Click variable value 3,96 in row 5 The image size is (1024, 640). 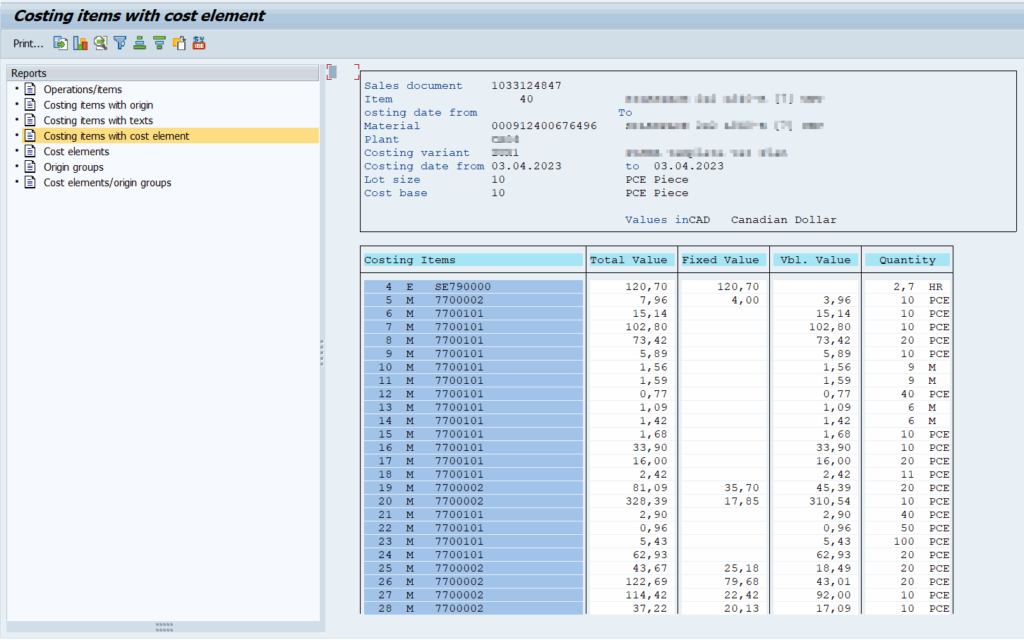837,300
